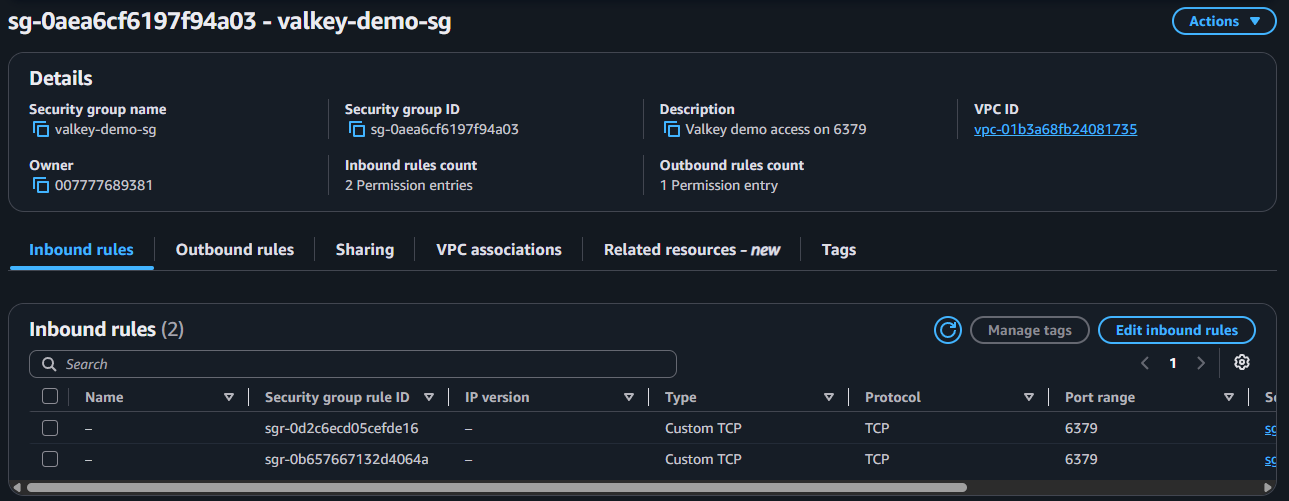Click Custom TCP in the second rule row
Image resolution: width=1289 pixels, height=501 pixels.
pyautogui.click(x=703, y=459)
